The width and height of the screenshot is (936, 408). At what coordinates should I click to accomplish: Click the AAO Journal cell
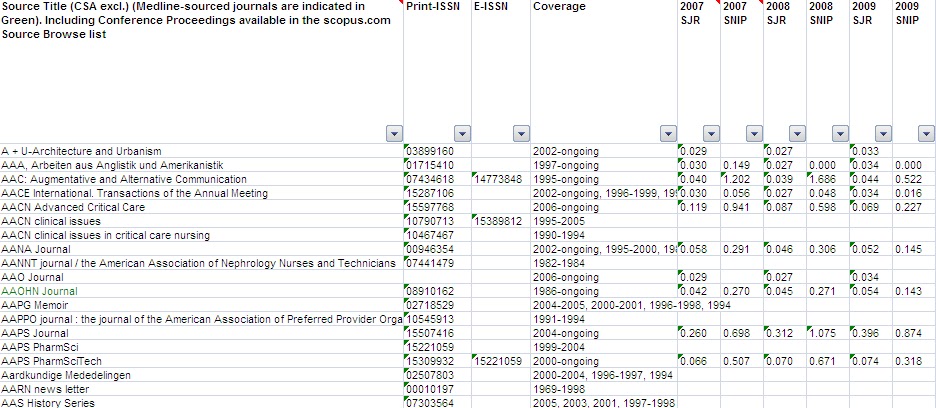point(202,277)
